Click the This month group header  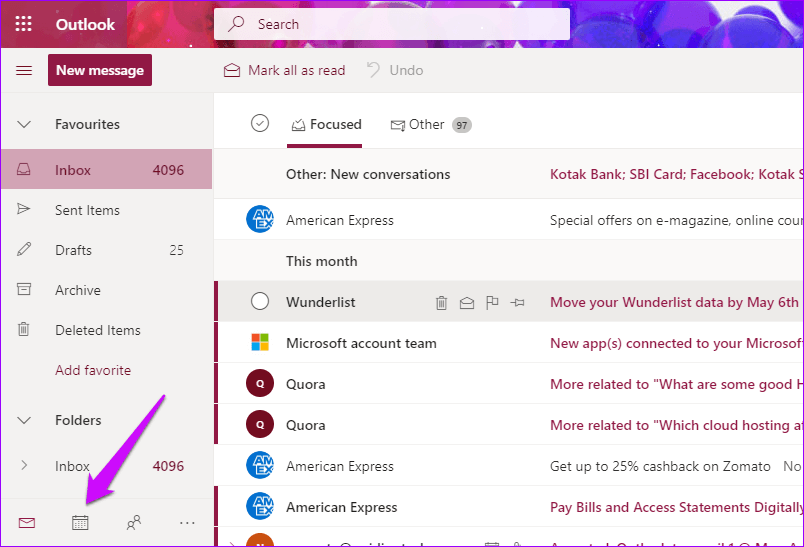click(321, 261)
